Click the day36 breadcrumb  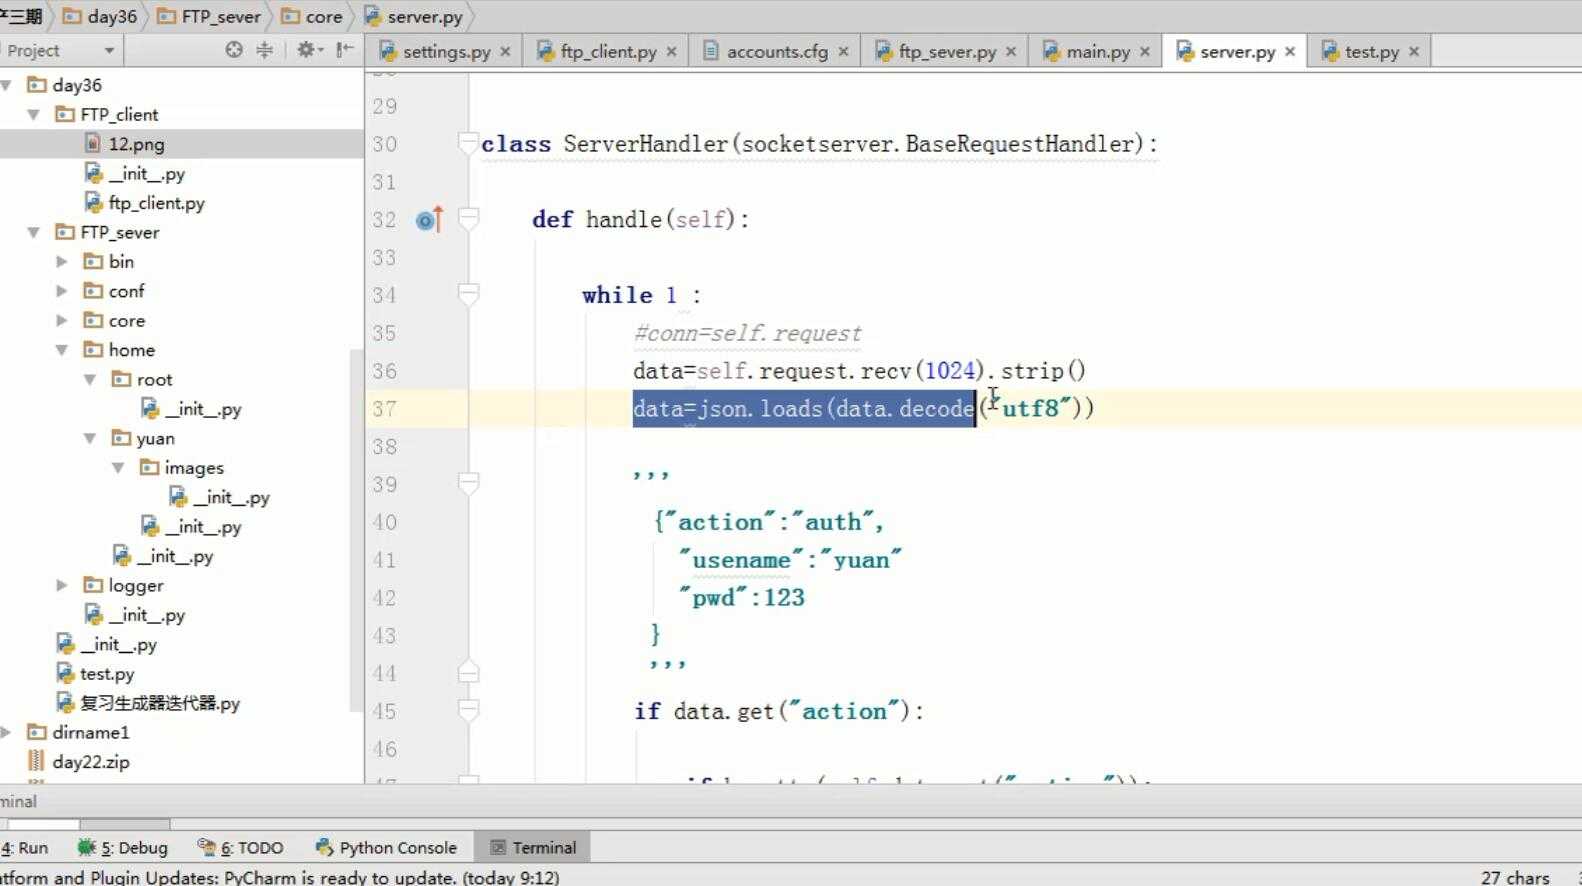[x=100, y=16]
